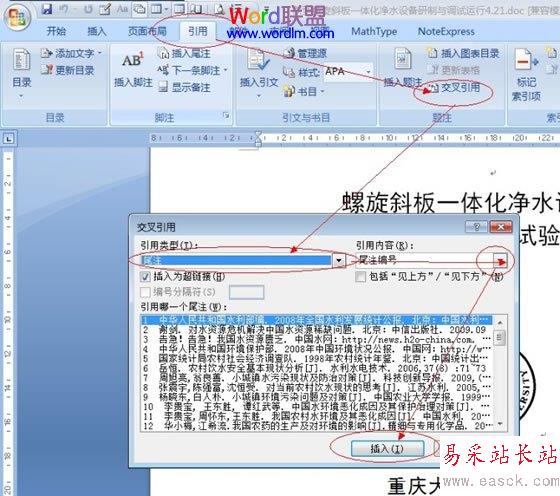Toggle 插入为超链接 checkbox
The image size is (560, 496).
tap(145, 276)
